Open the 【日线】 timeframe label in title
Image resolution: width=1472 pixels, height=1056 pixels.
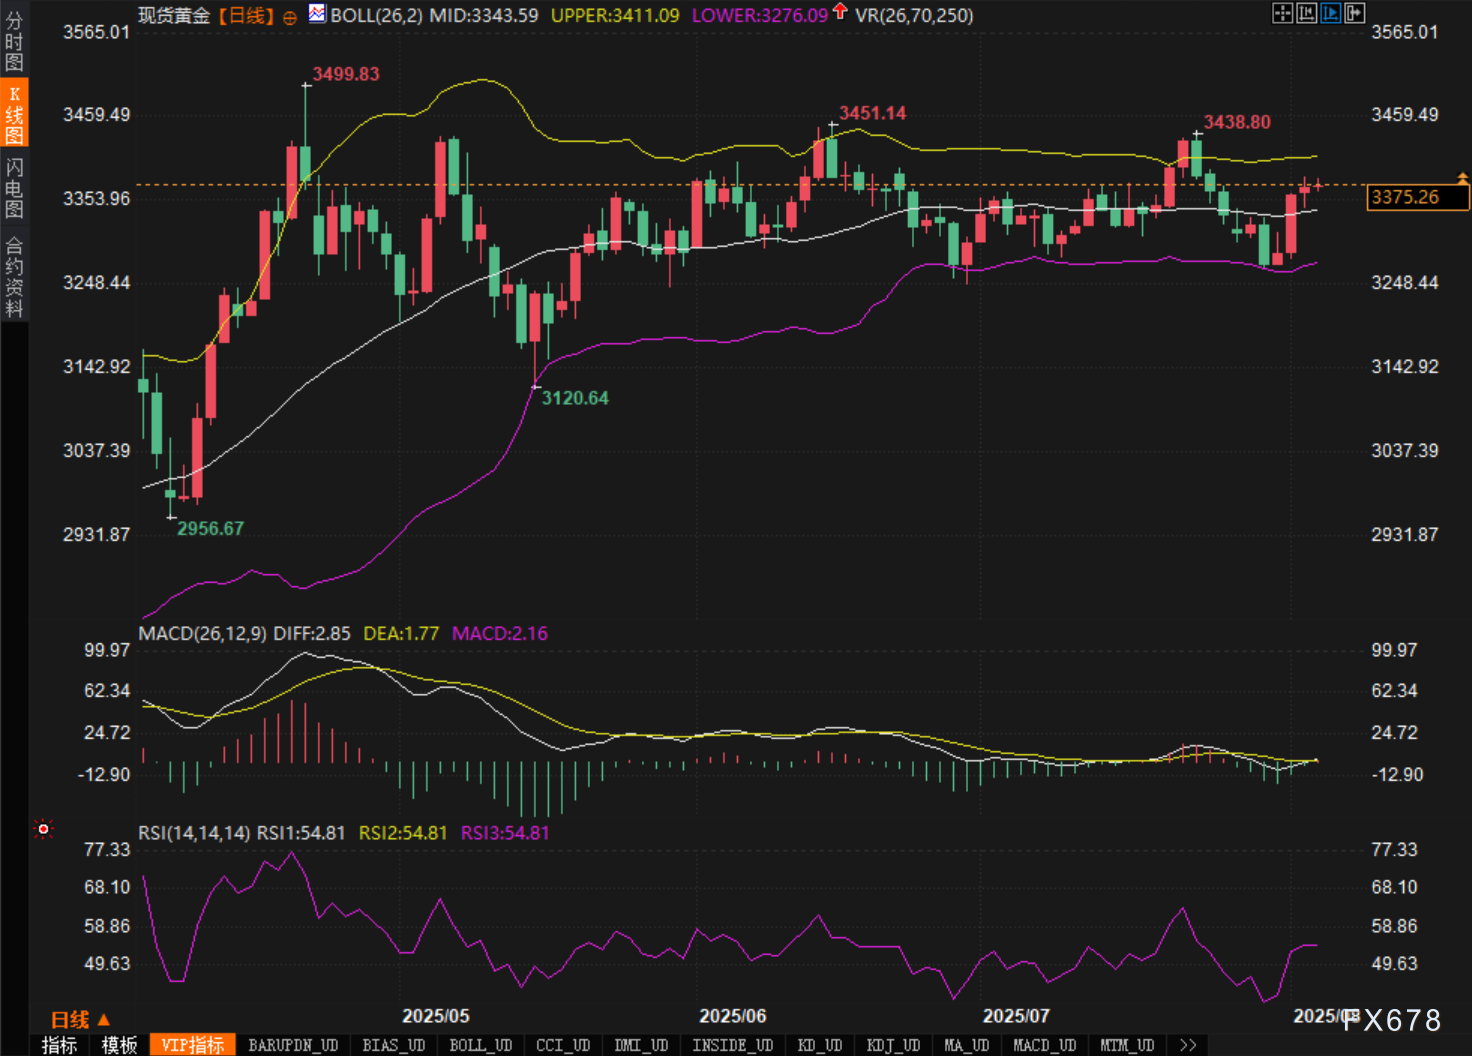tap(246, 16)
